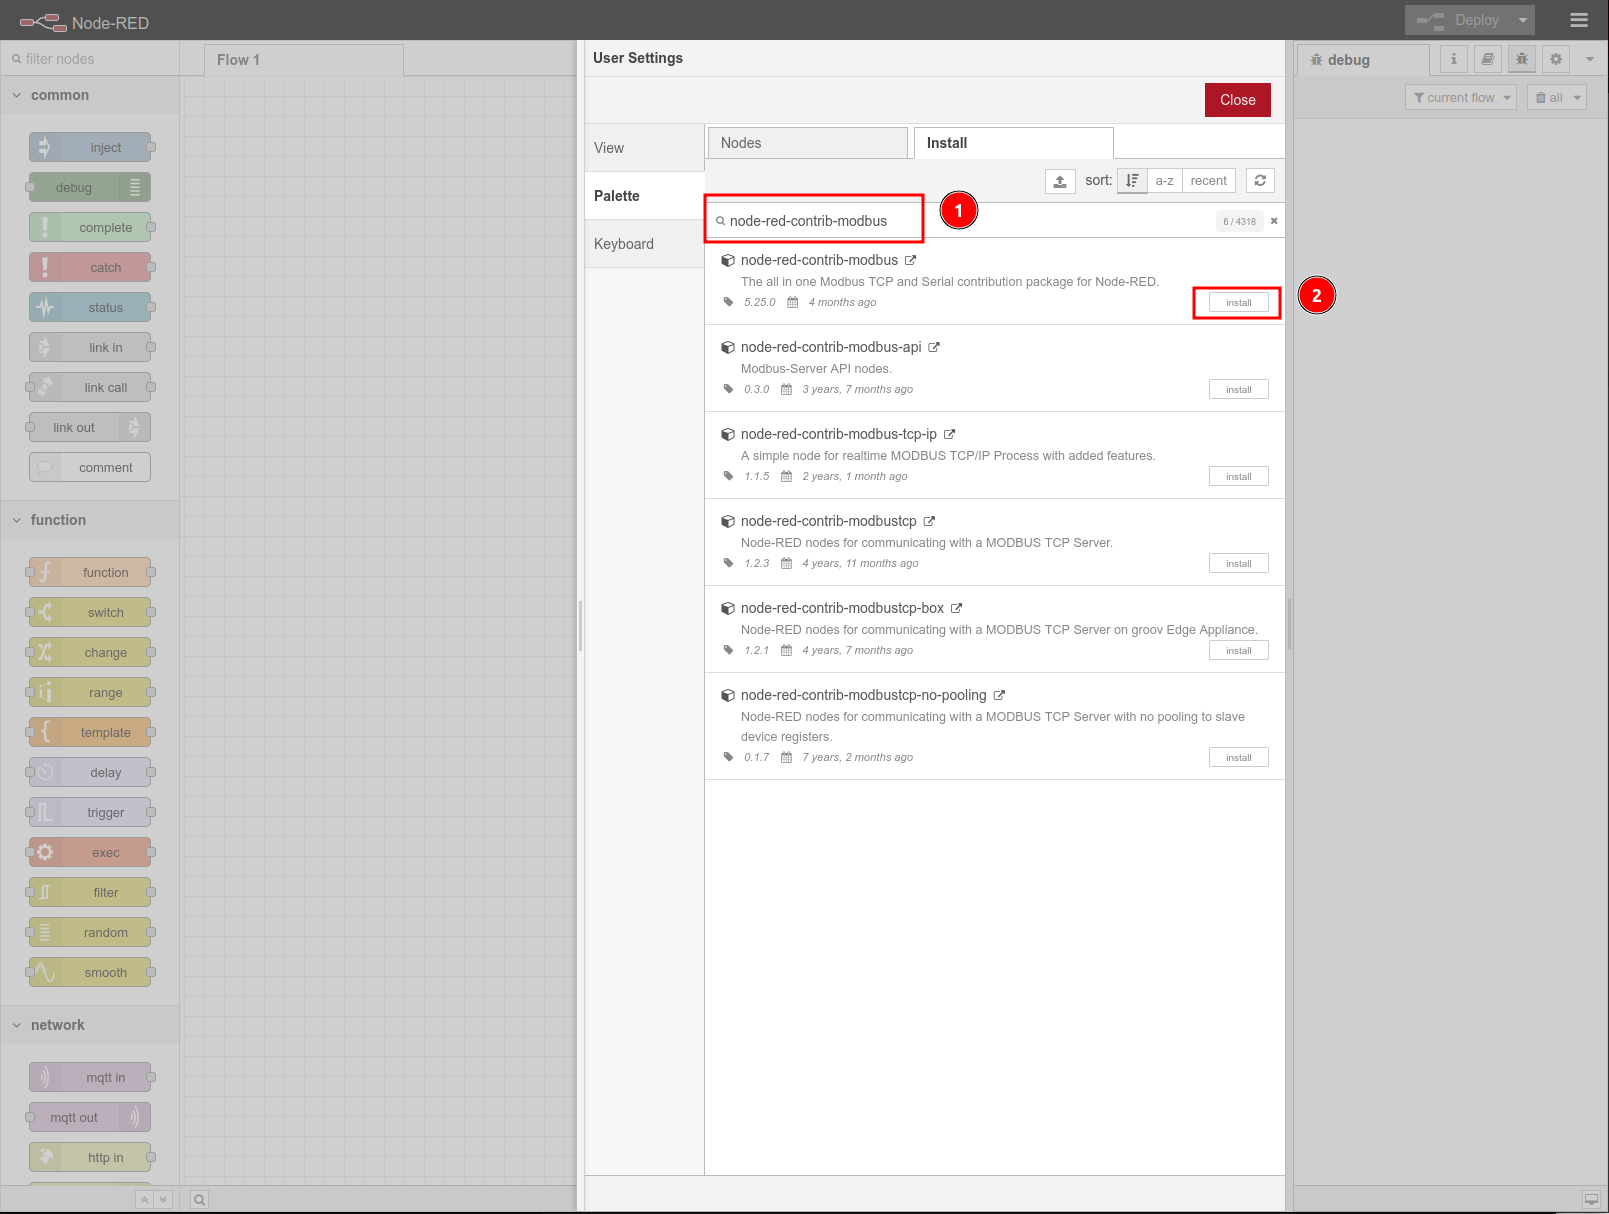Open external link for node-red-contrib-modbus-tcp-ip
The image size is (1609, 1214).
(949, 434)
